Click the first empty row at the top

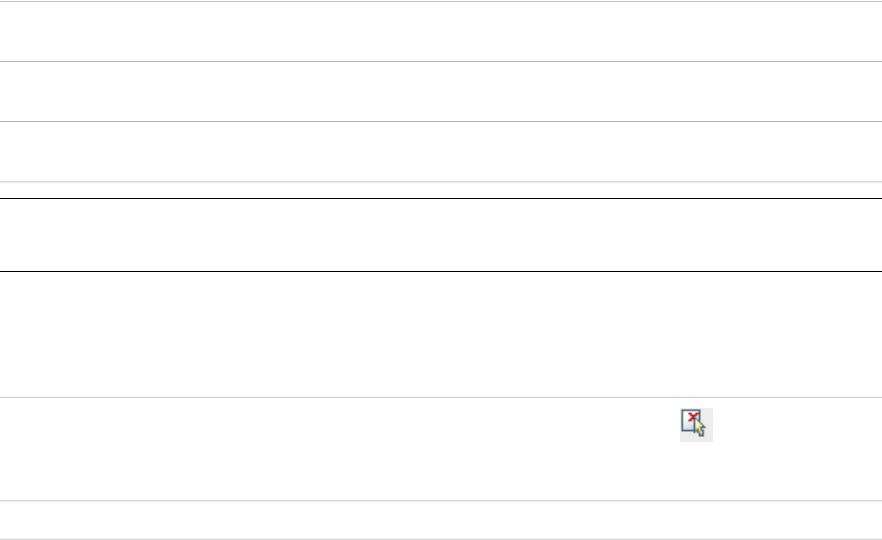point(440,31)
